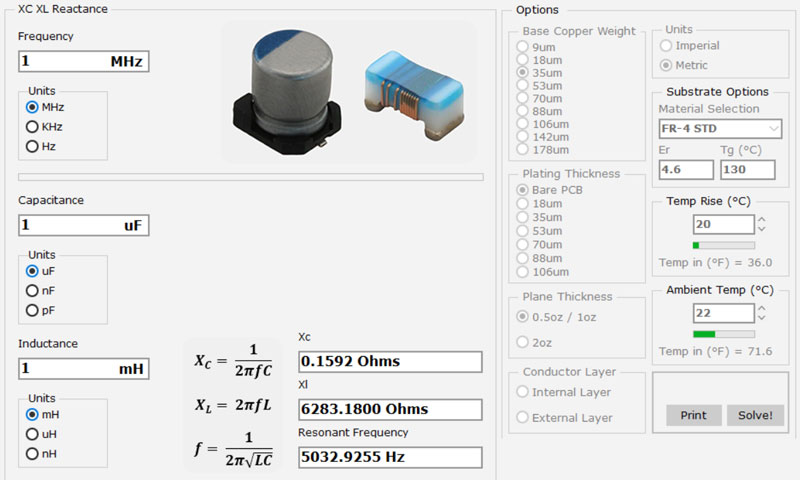The height and width of the screenshot is (480, 800).
Task: Set inductance unit to uH
Action: pos(32,434)
